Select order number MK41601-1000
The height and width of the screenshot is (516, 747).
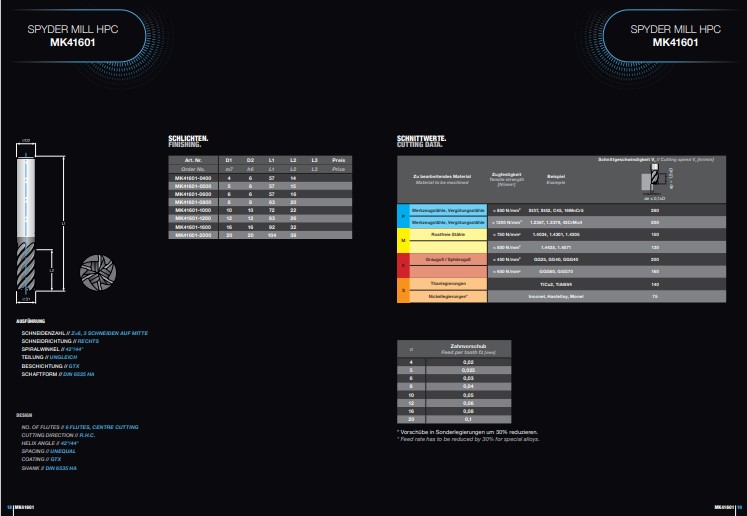pos(193,210)
